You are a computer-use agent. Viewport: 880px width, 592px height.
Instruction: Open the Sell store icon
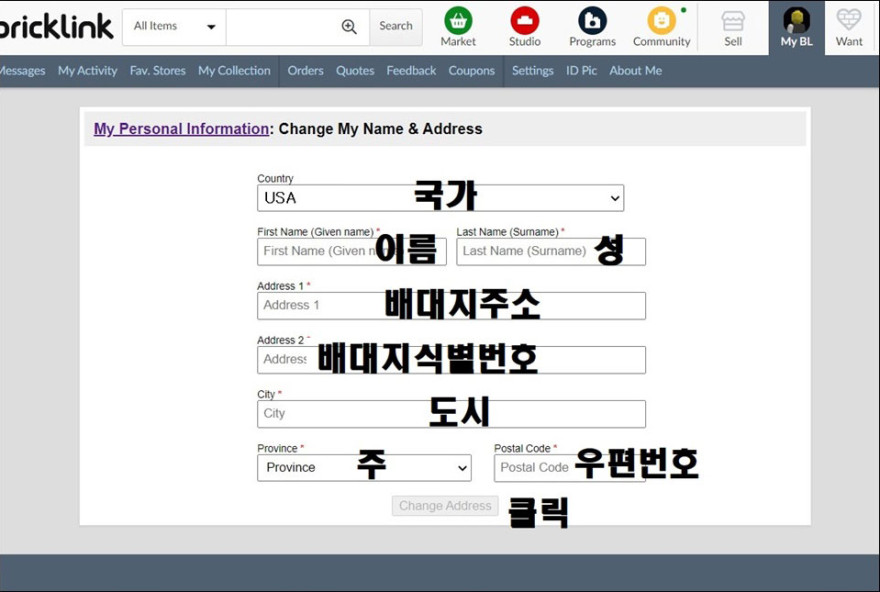tap(733, 21)
